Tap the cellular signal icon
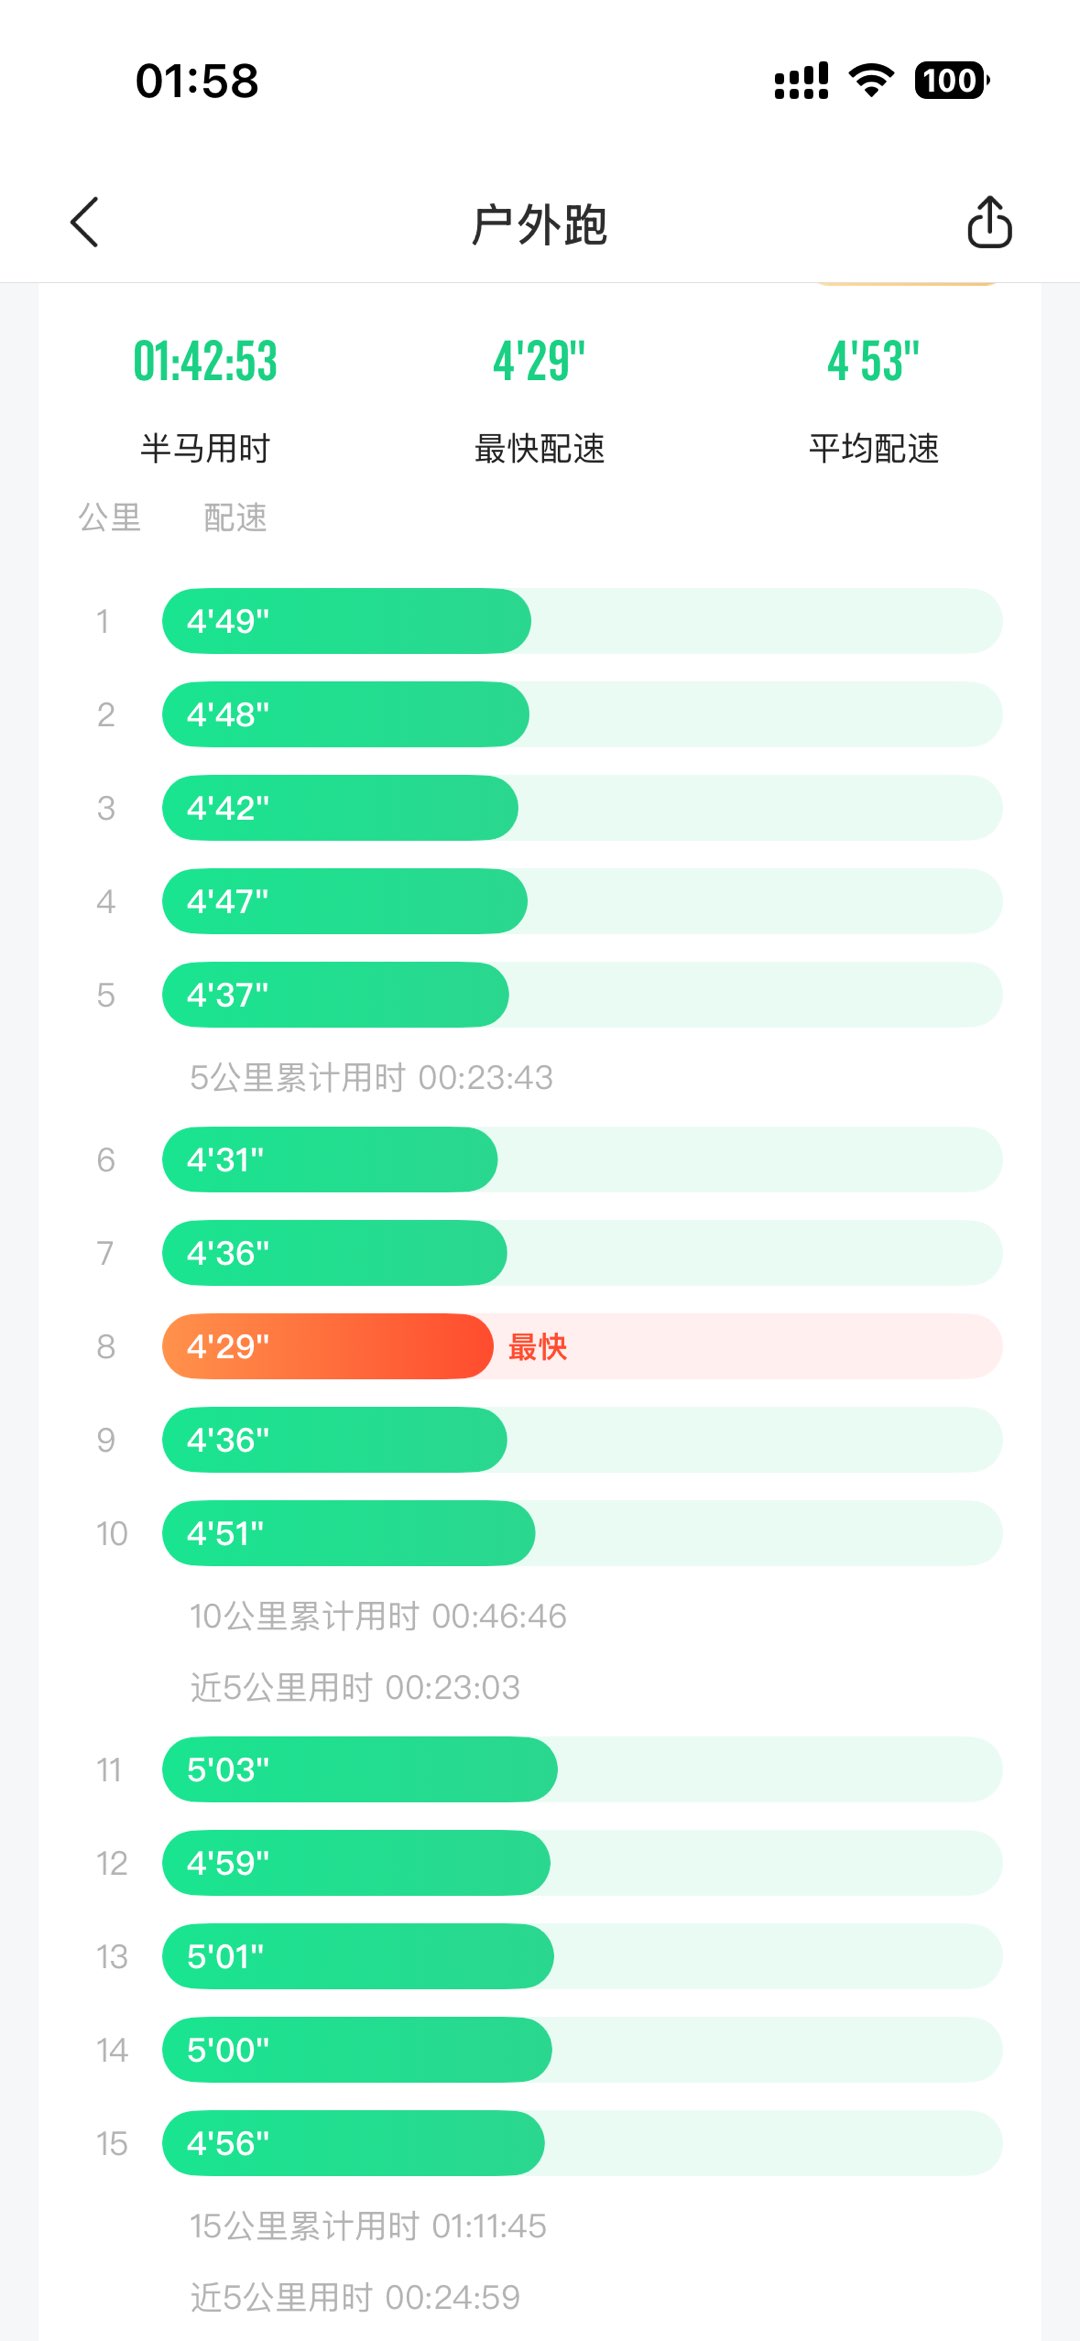This screenshot has height=2341, width=1080. click(801, 80)
